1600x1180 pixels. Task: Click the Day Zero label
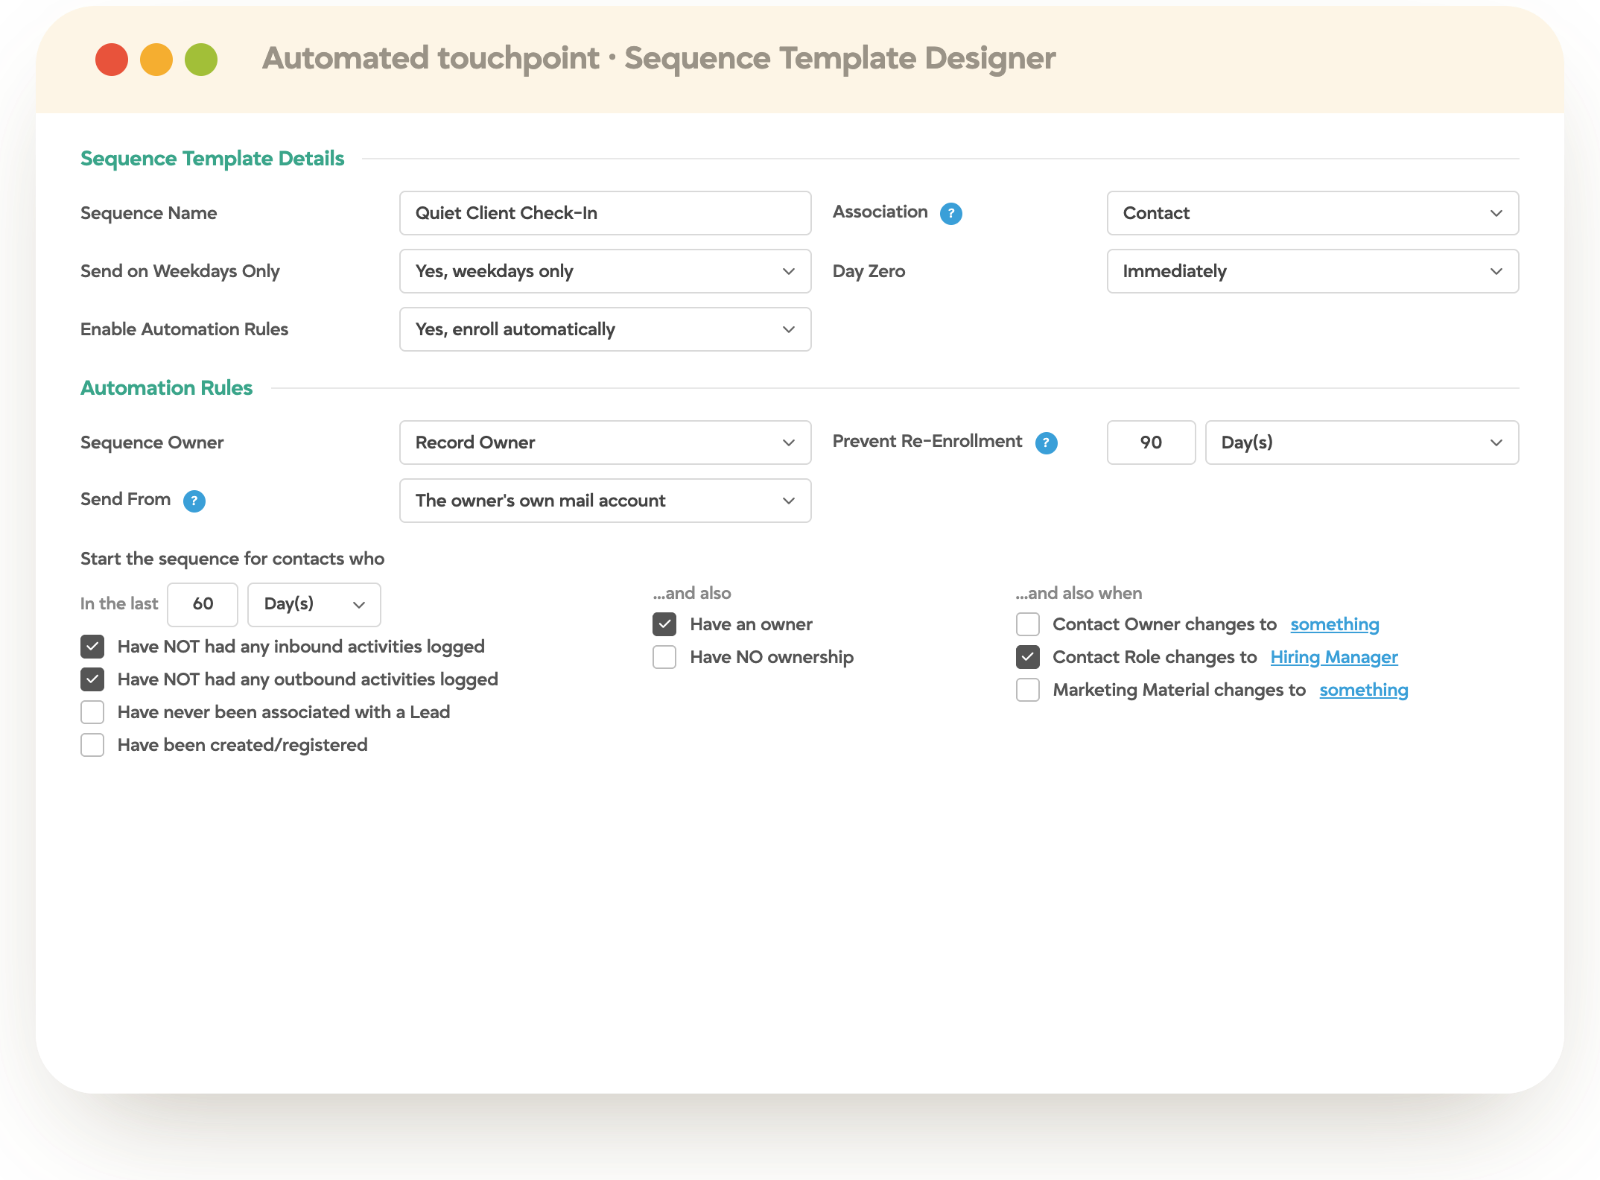868,271
